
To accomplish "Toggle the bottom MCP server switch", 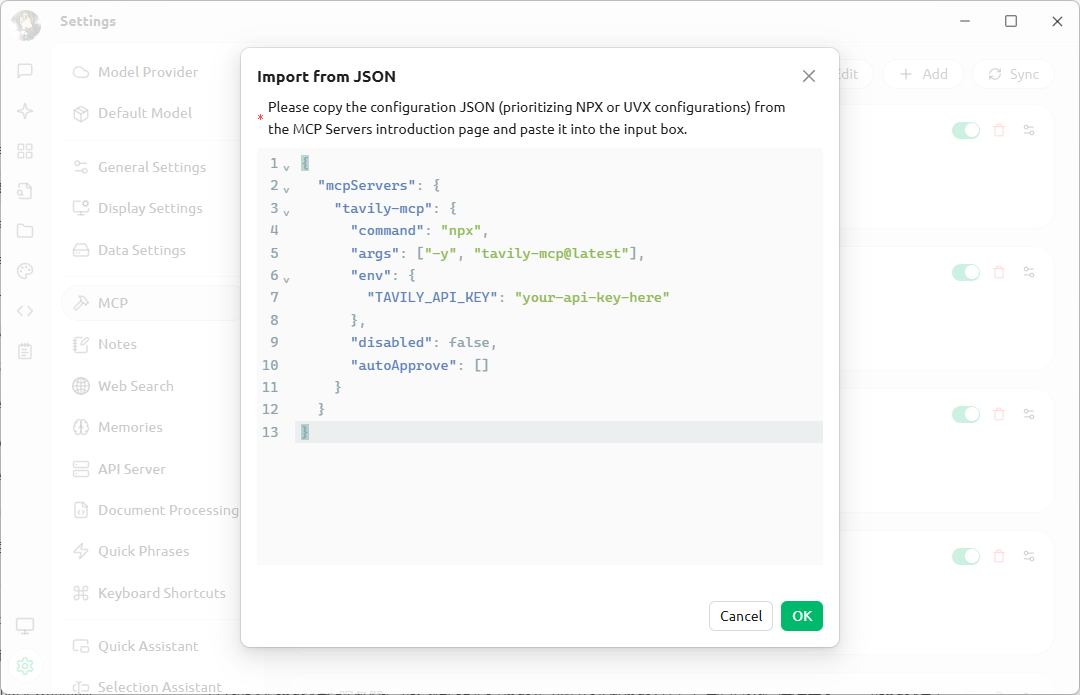I will tap(966, 555).
